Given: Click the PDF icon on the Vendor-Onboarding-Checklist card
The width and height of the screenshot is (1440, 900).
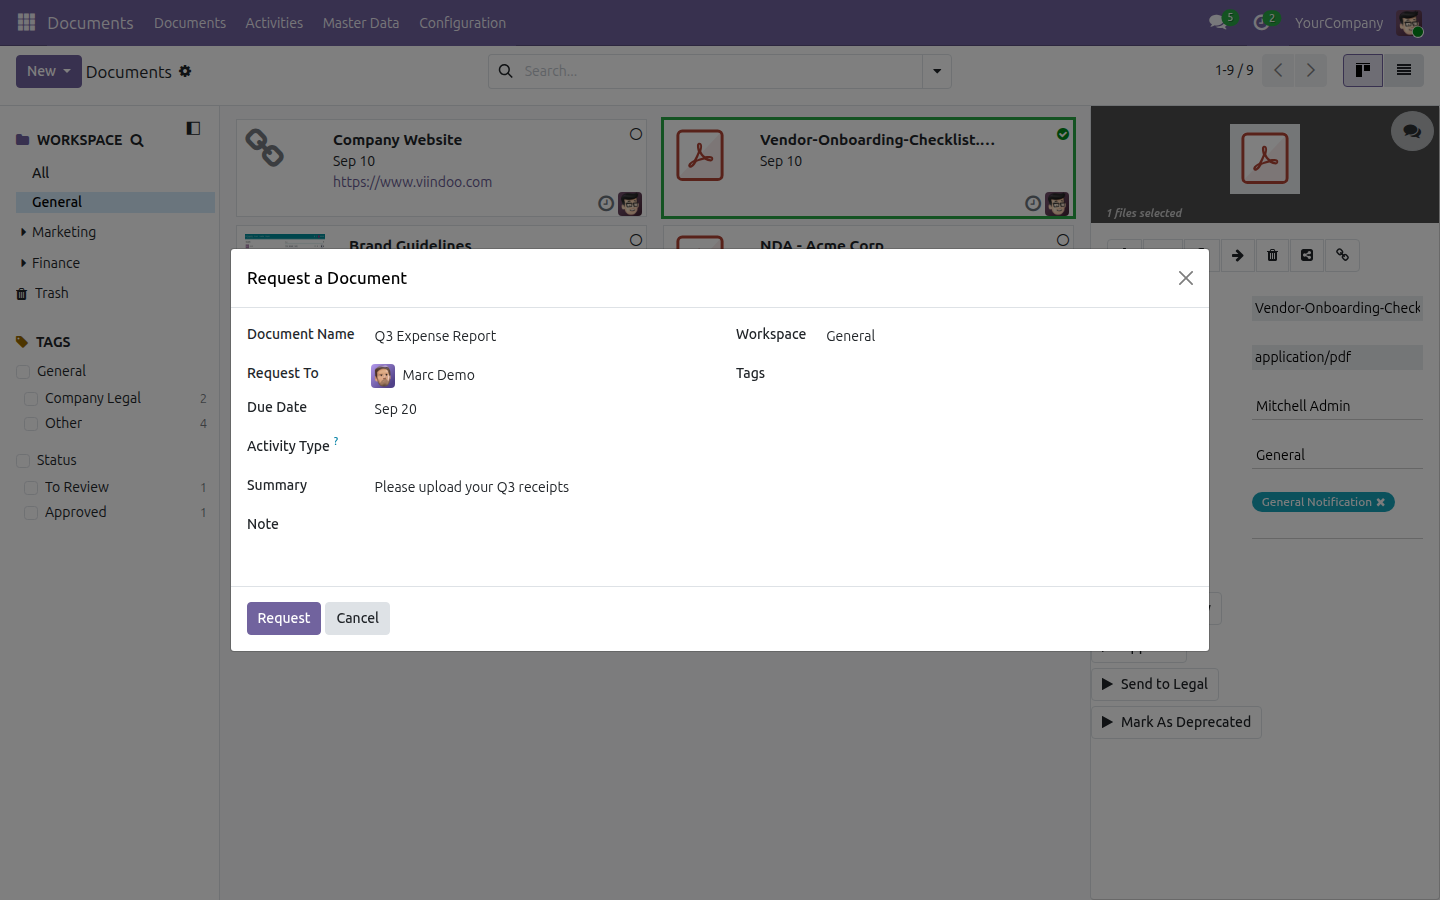Looking at the screenshot, I should [700, 156].
